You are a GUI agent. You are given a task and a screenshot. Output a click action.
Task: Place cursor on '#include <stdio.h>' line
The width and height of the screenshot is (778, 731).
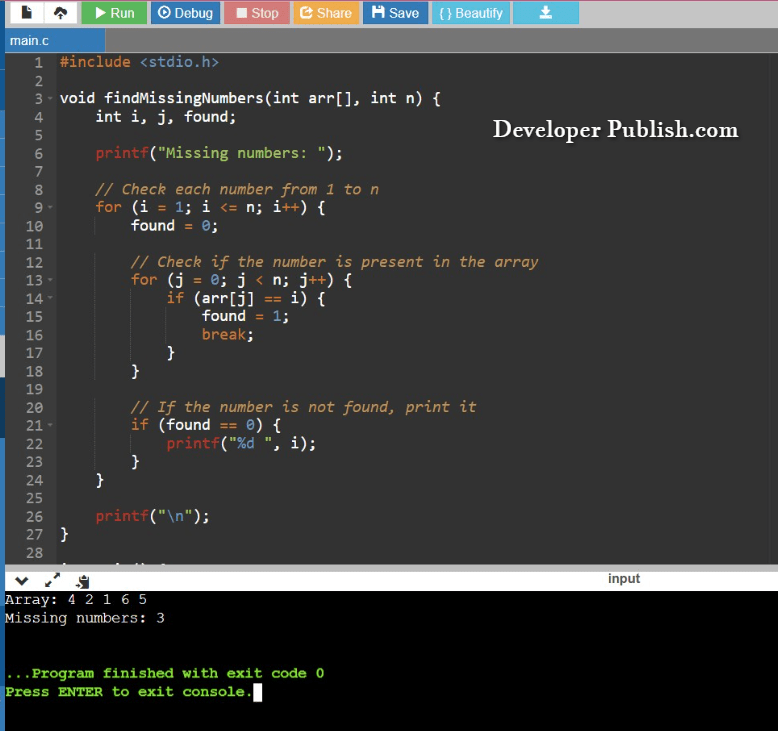point(139,62)
